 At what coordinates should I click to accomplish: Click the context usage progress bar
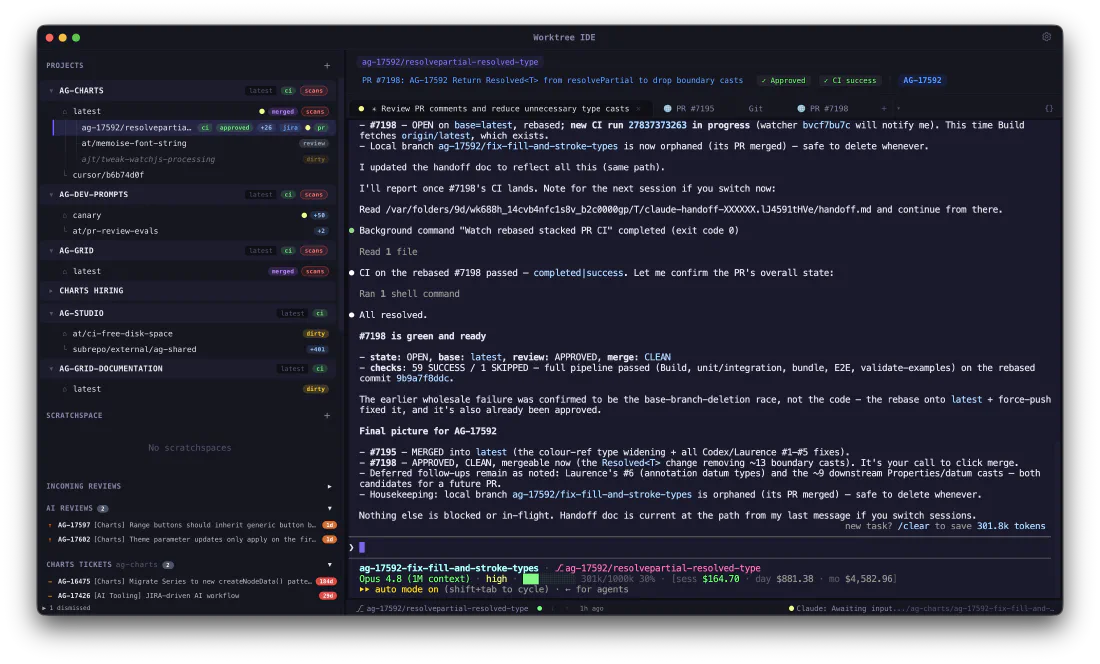pos(548,579)
